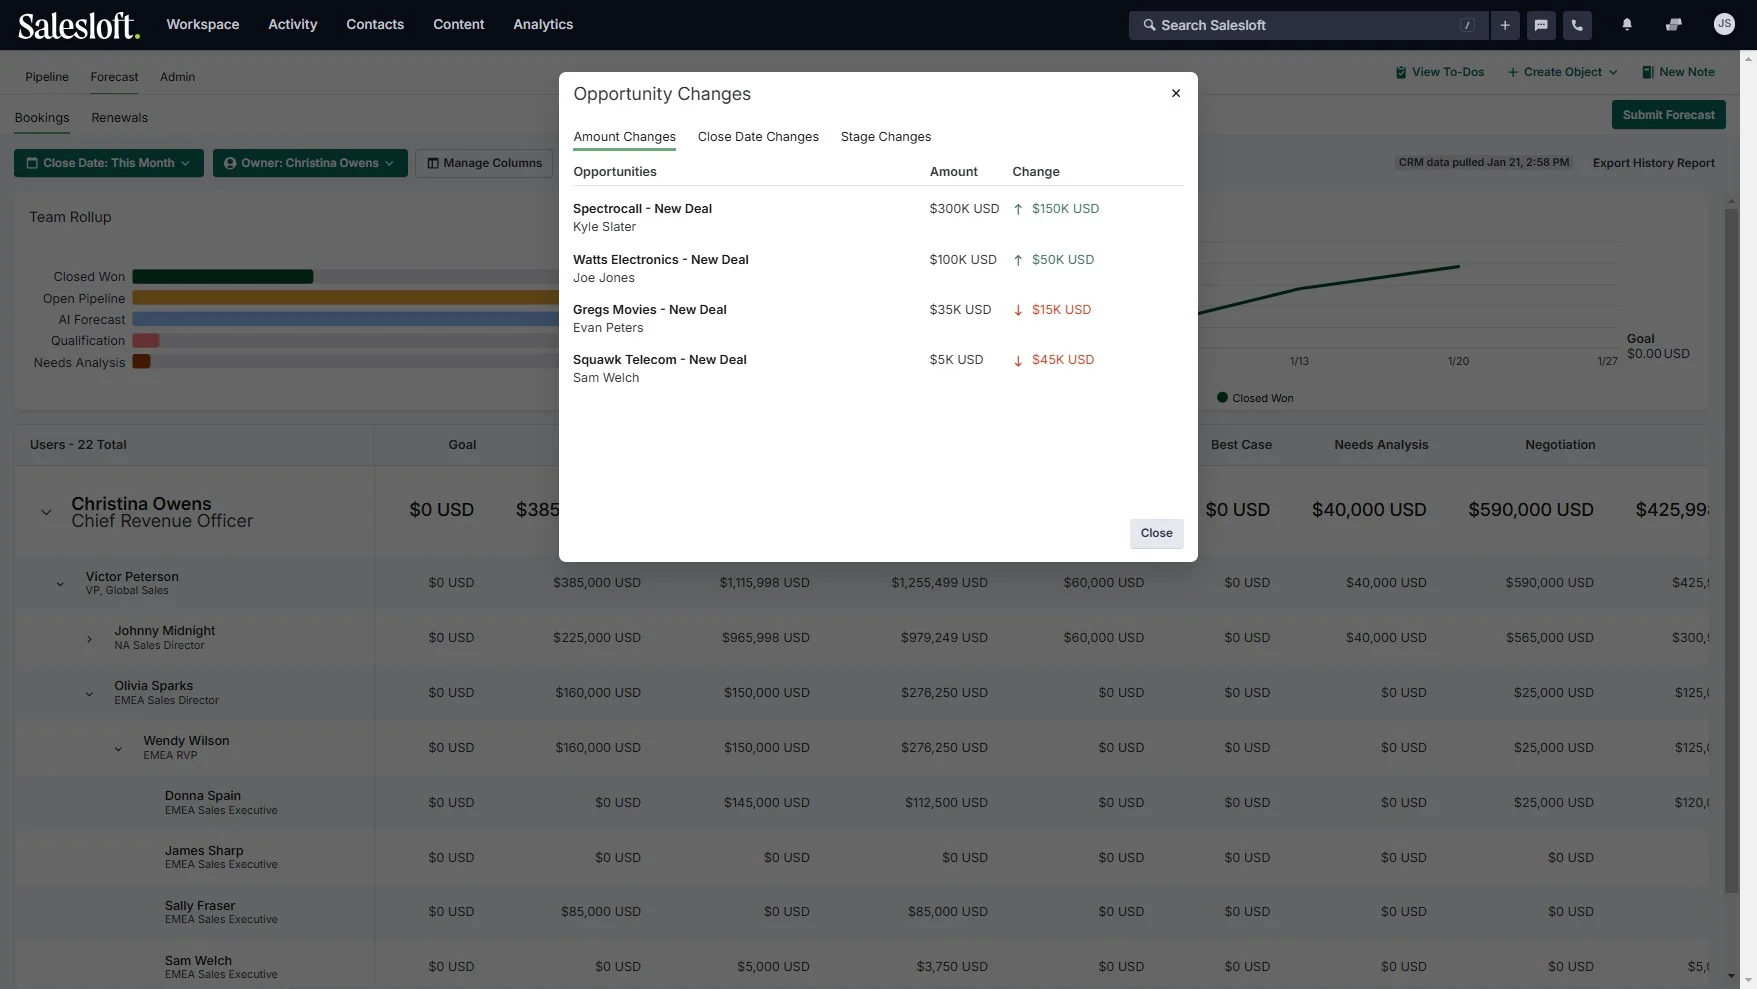The width and height of the screenshot is (1757, 989).
Task: Click the Goal column header
Action: (x=462, y=445)
